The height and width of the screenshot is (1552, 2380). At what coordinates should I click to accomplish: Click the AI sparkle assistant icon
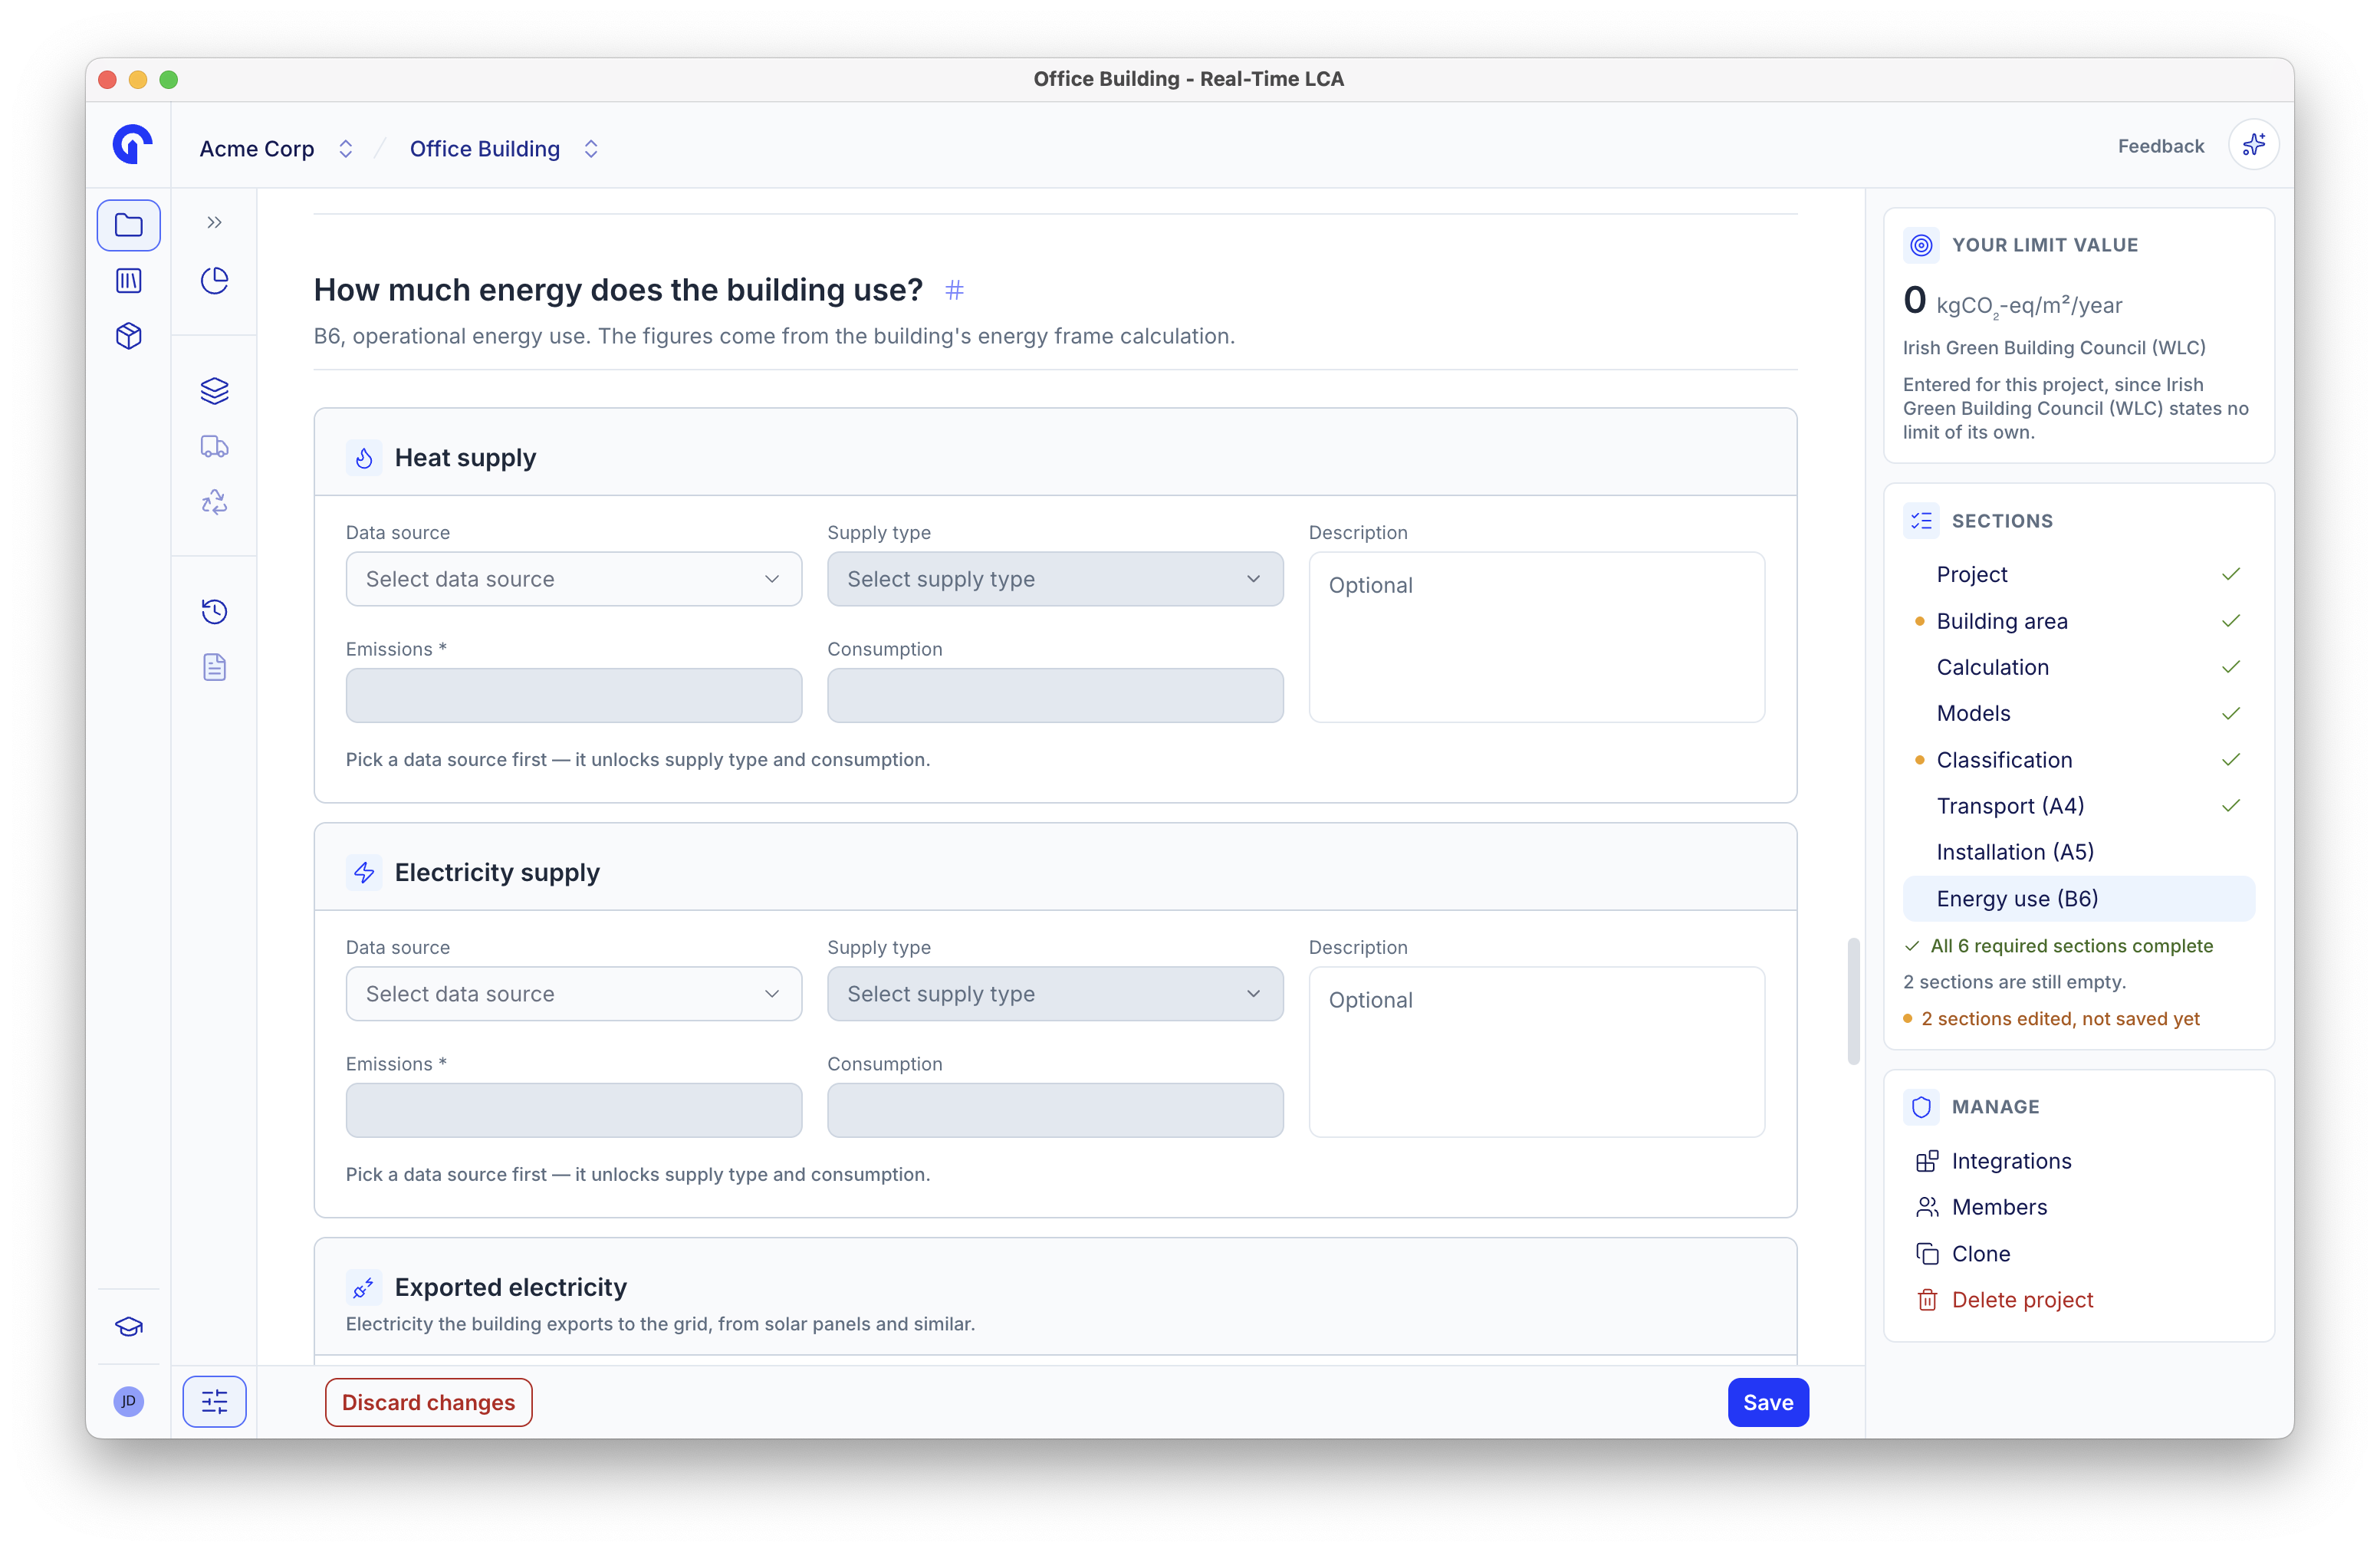point(2253,146)
